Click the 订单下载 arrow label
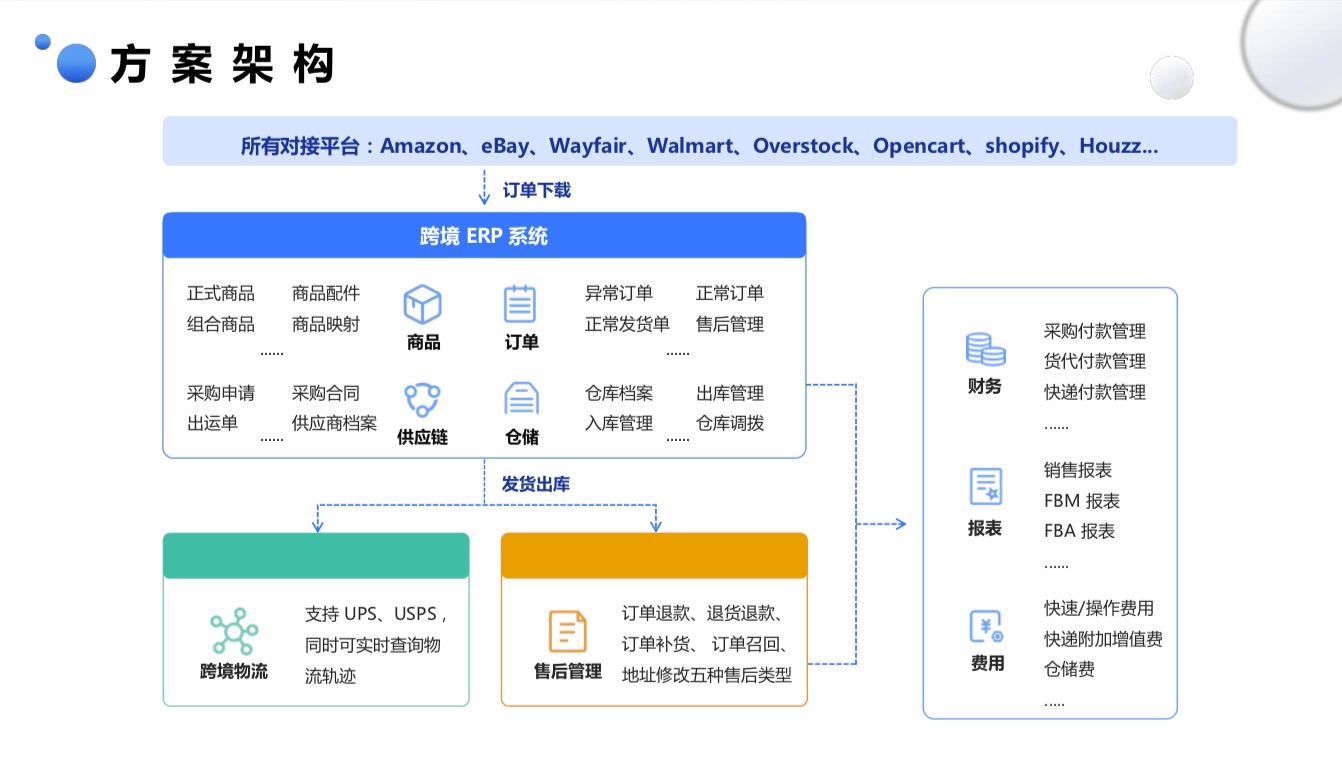Viewport: 1342px width, 764px height. coord(536,190)
